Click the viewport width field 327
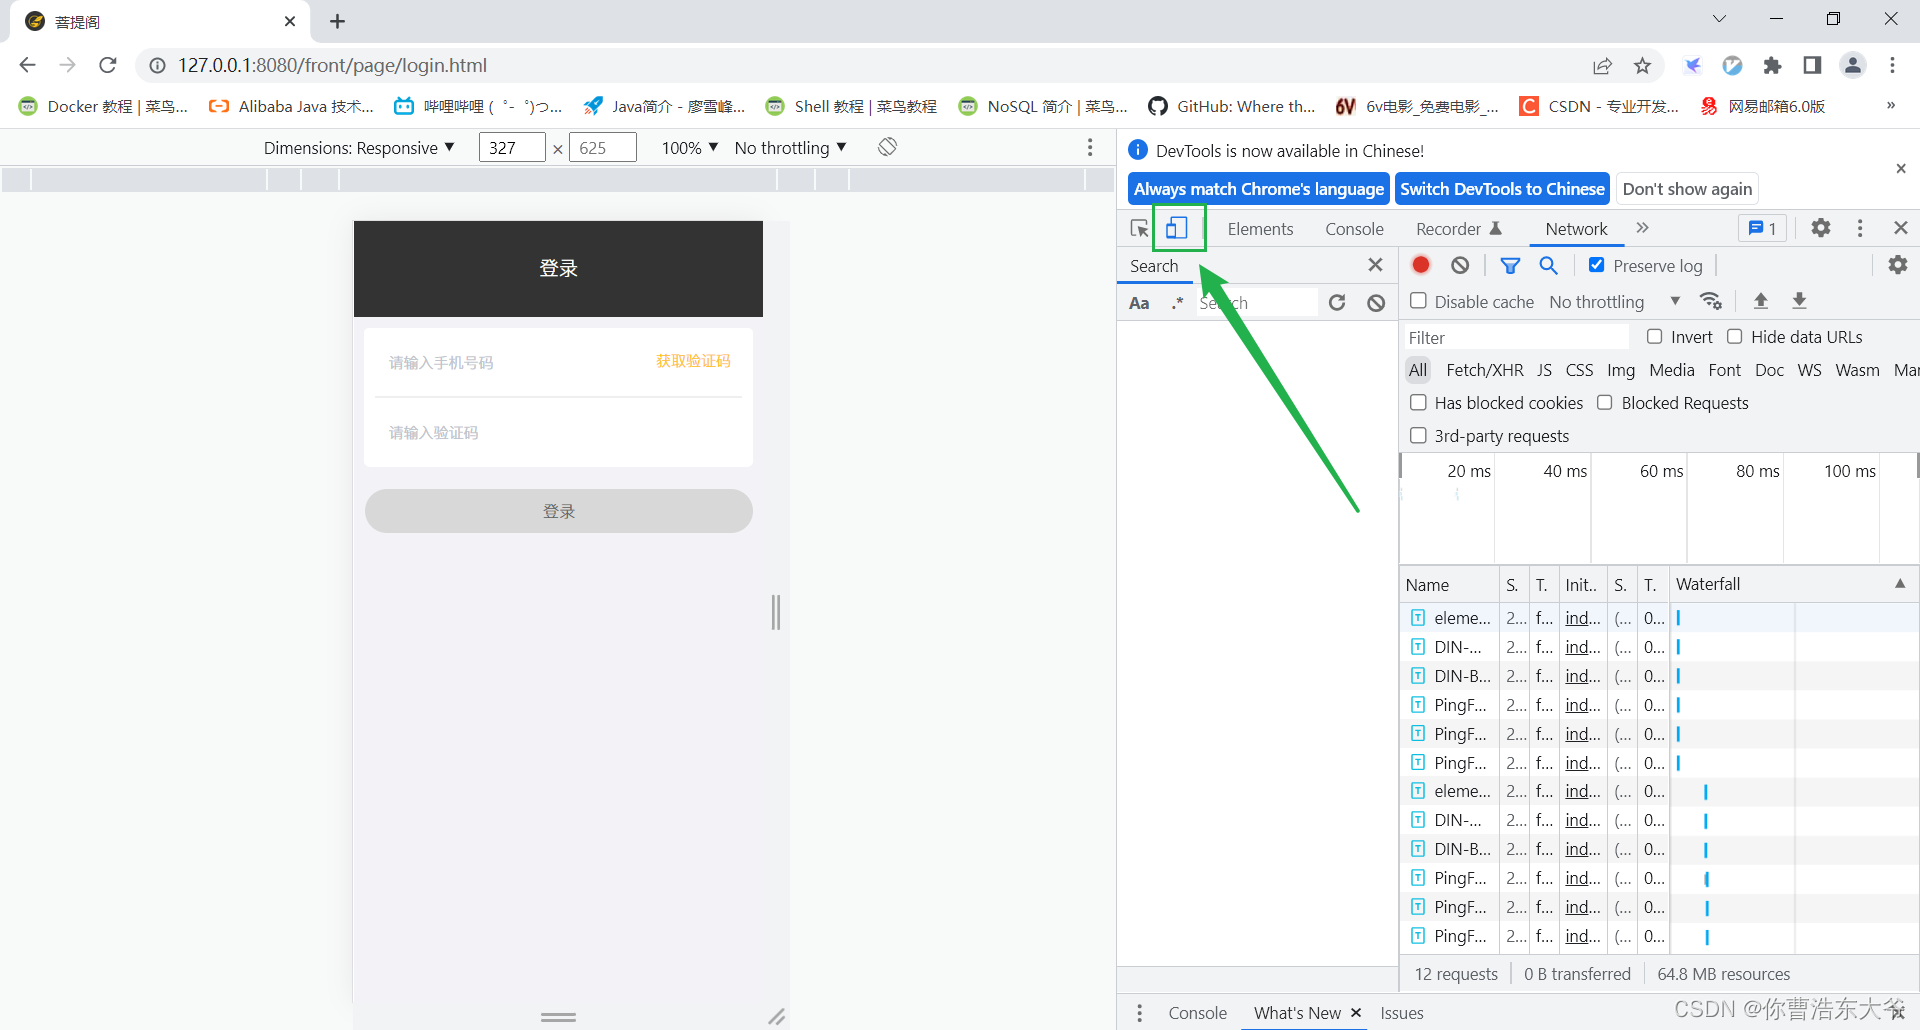The width and height of the screenshot is (1920, 1030). click(512, 148)
